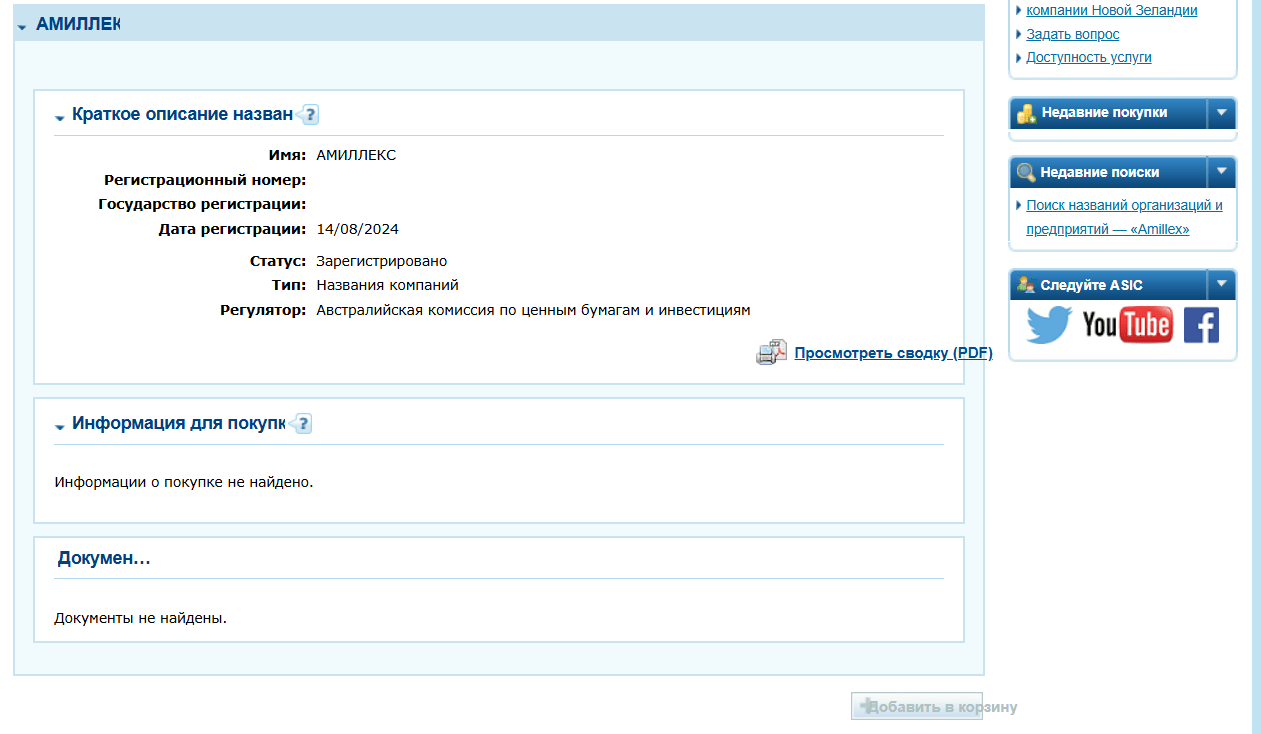Click help icon beside Информация для покупк heading

click(302, 424)
